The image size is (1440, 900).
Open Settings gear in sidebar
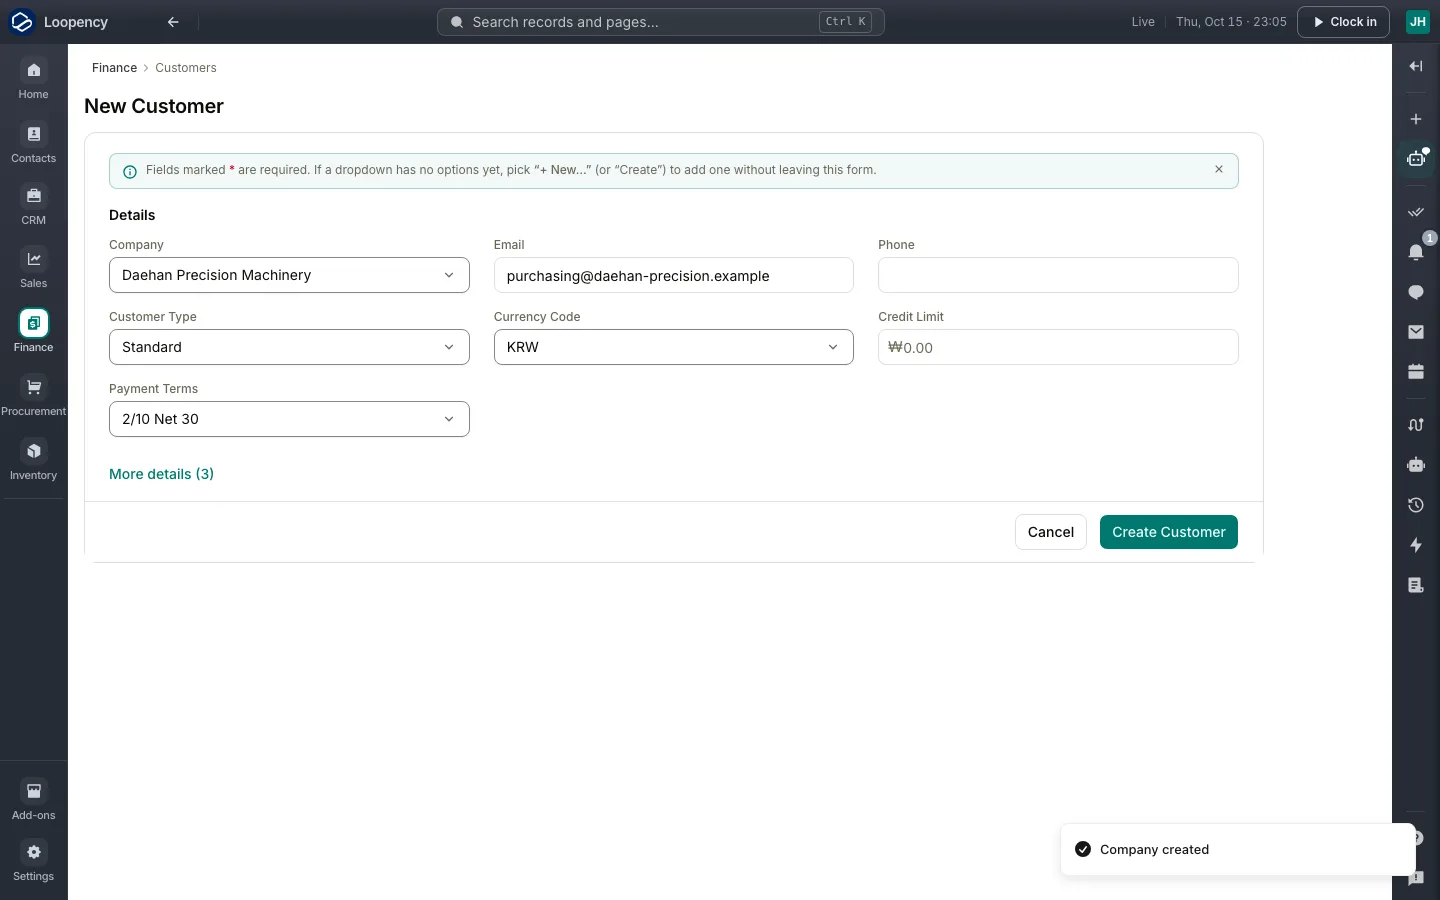coord(33,862)
